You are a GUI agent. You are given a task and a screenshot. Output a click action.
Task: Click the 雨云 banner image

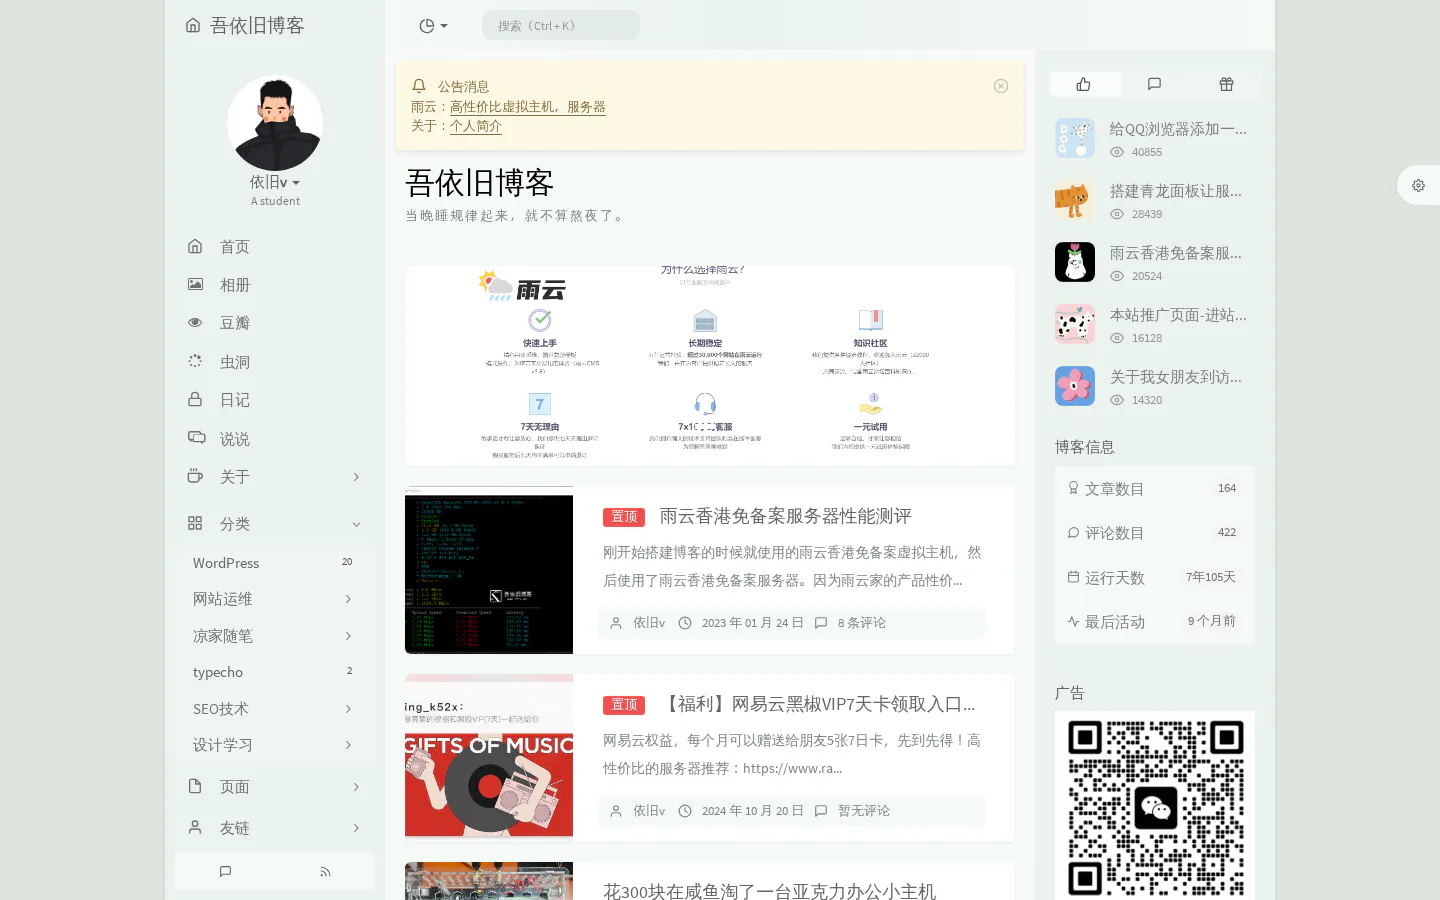[x=710, y=365]
